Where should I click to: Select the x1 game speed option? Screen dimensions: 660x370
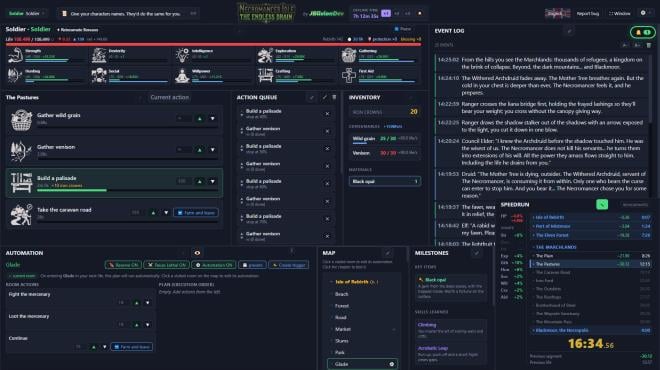[x=386, y=13]
